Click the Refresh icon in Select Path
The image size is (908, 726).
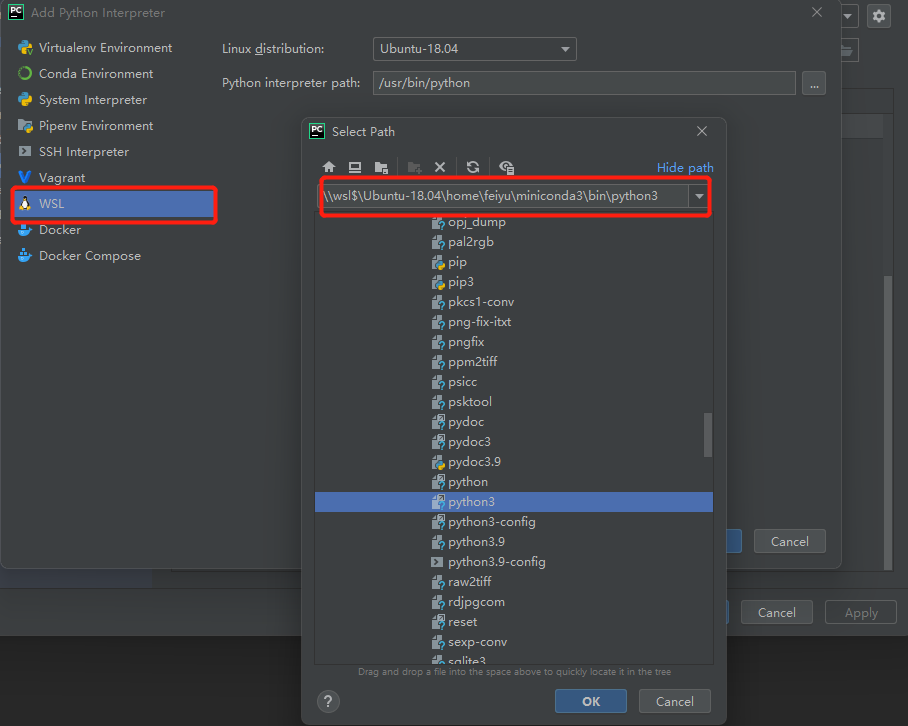click(473, 167)
